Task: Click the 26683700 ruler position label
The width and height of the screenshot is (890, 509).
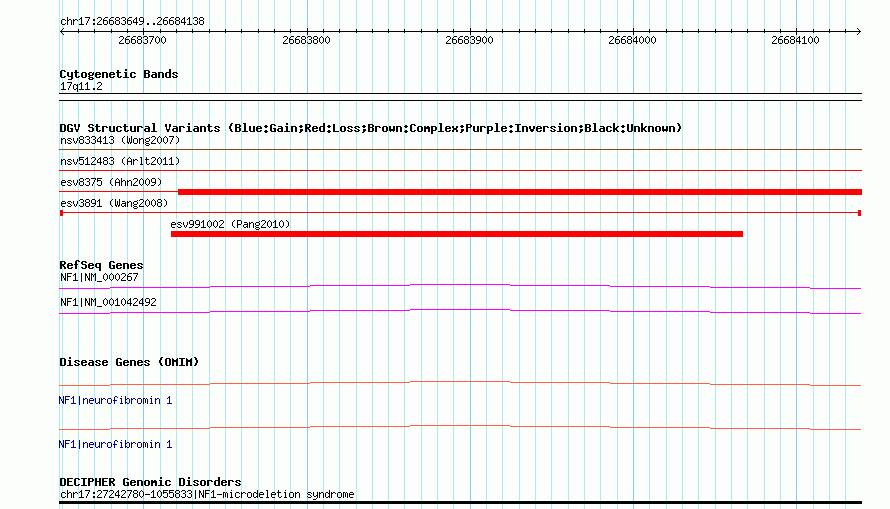Action: [x=142, y=40]
